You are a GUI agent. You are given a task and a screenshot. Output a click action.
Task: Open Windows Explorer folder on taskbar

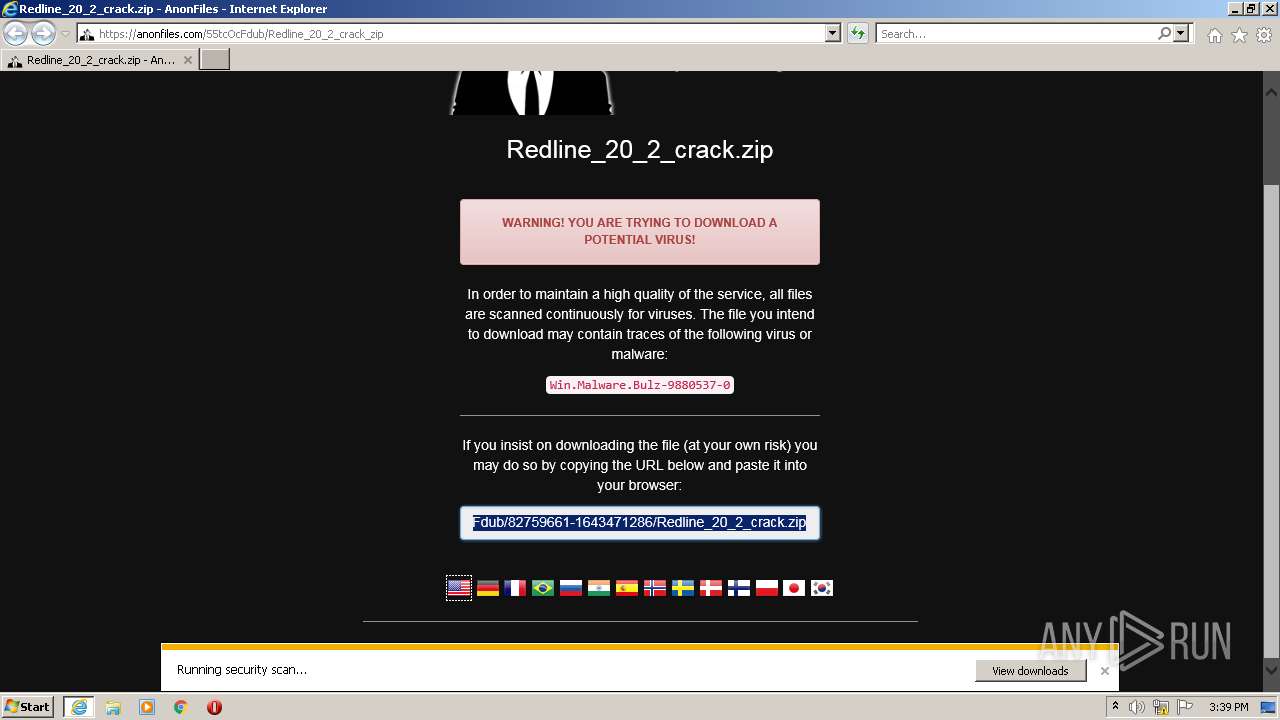(x=113, y=707)
